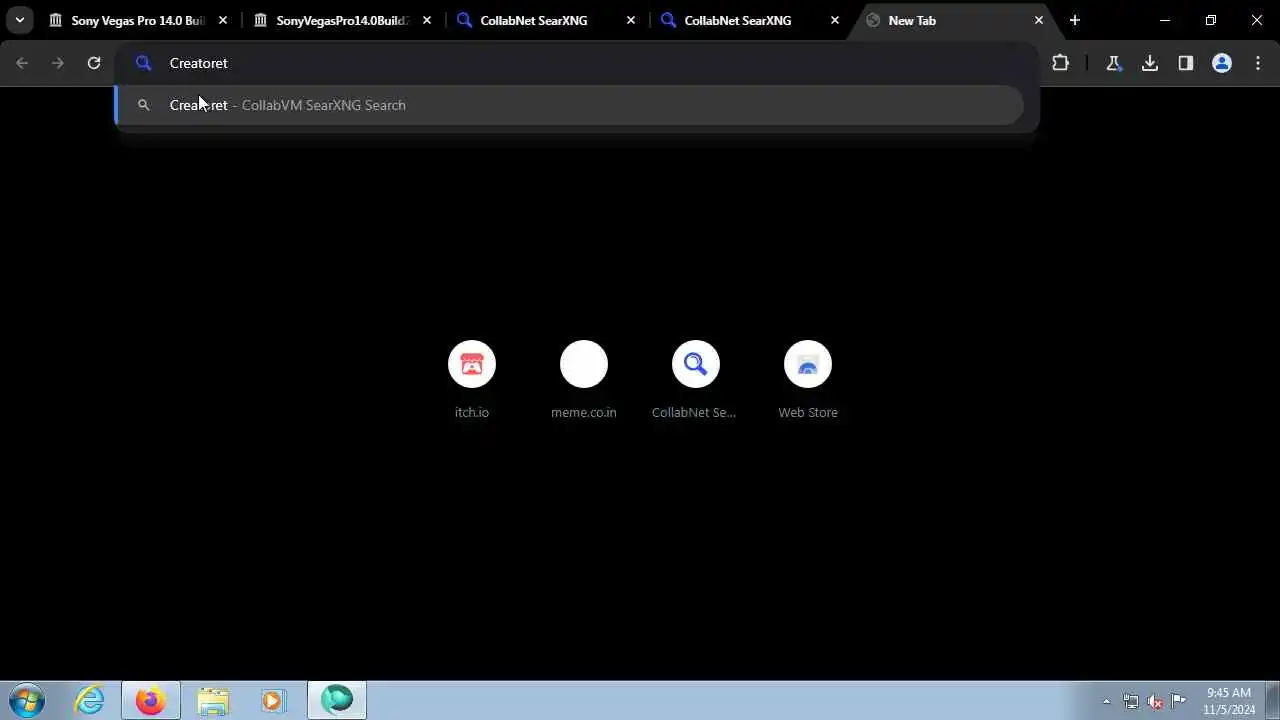Open the Action Center flag icon
Viewport: 1280px width, 720px height.
1179,701
